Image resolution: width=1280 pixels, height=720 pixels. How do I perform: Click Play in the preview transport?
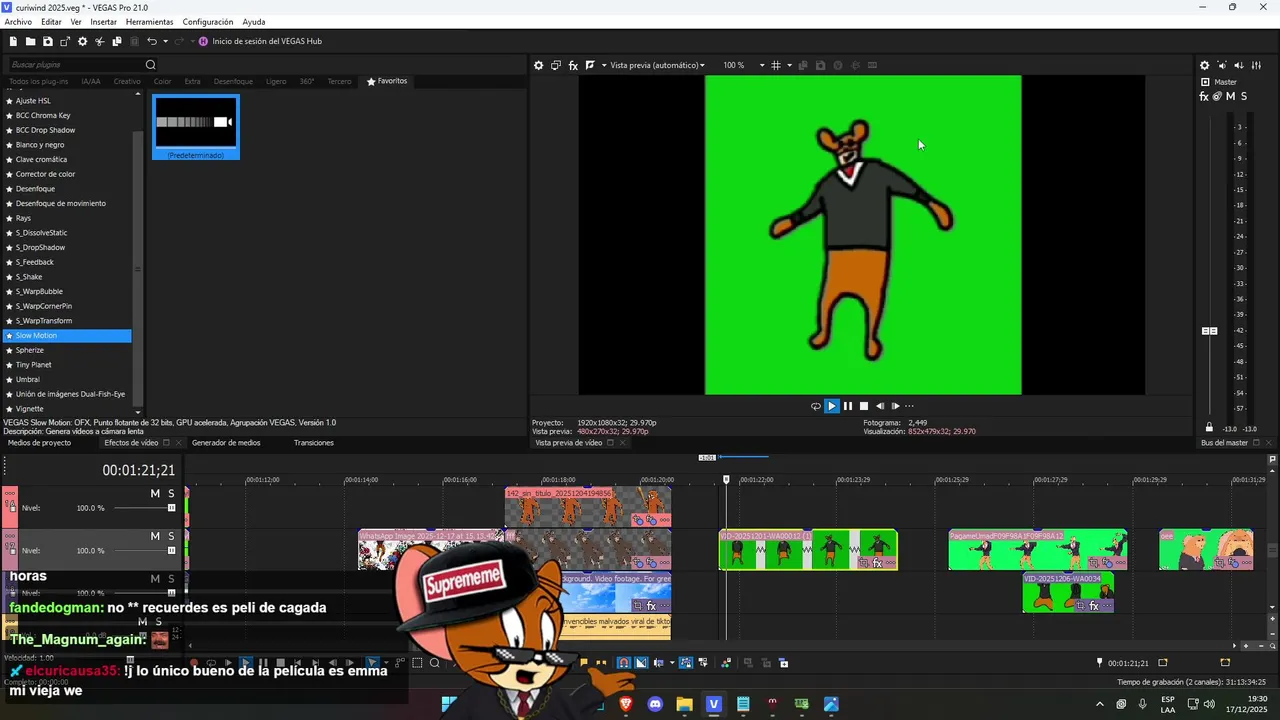click(831, 406)
